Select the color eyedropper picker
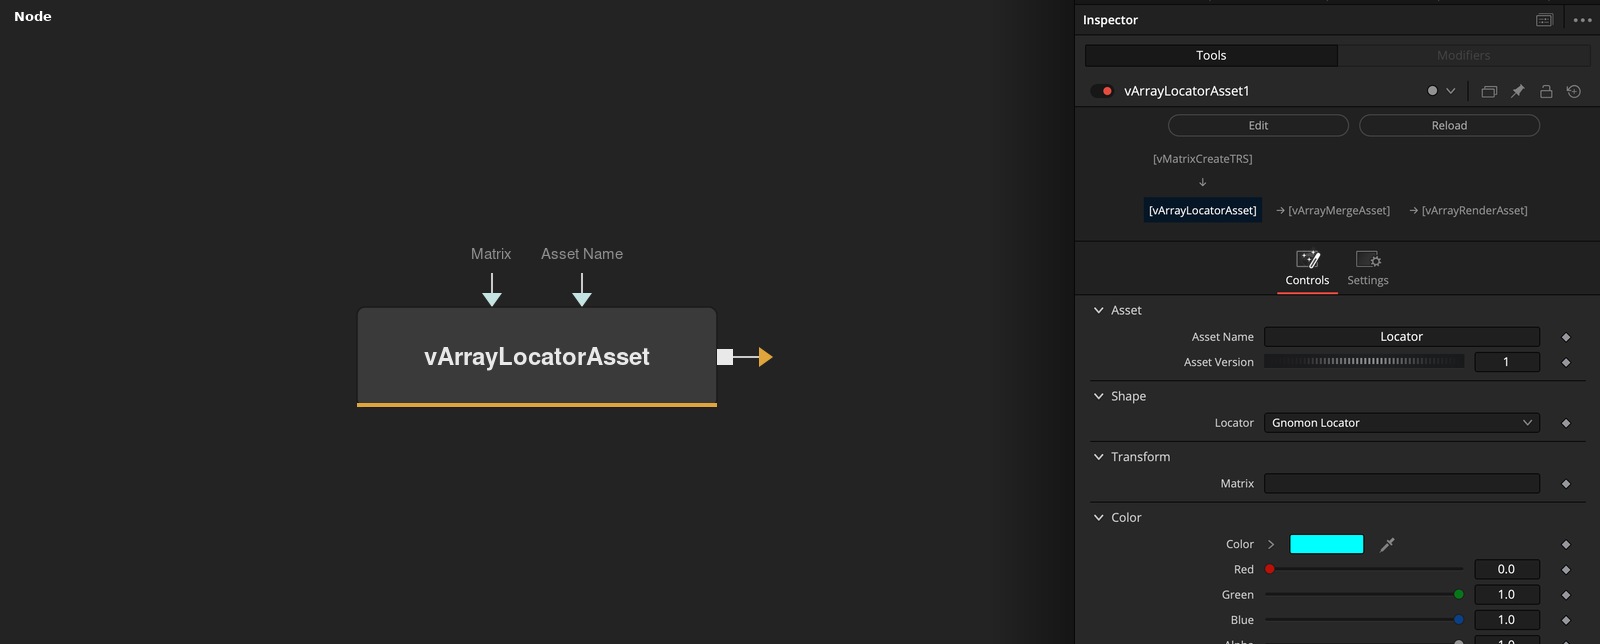 point(1387,544)
